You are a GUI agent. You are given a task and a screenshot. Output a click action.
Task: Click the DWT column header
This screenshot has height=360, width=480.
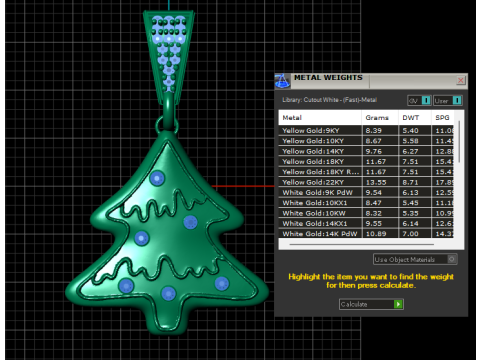click(415, 117)
